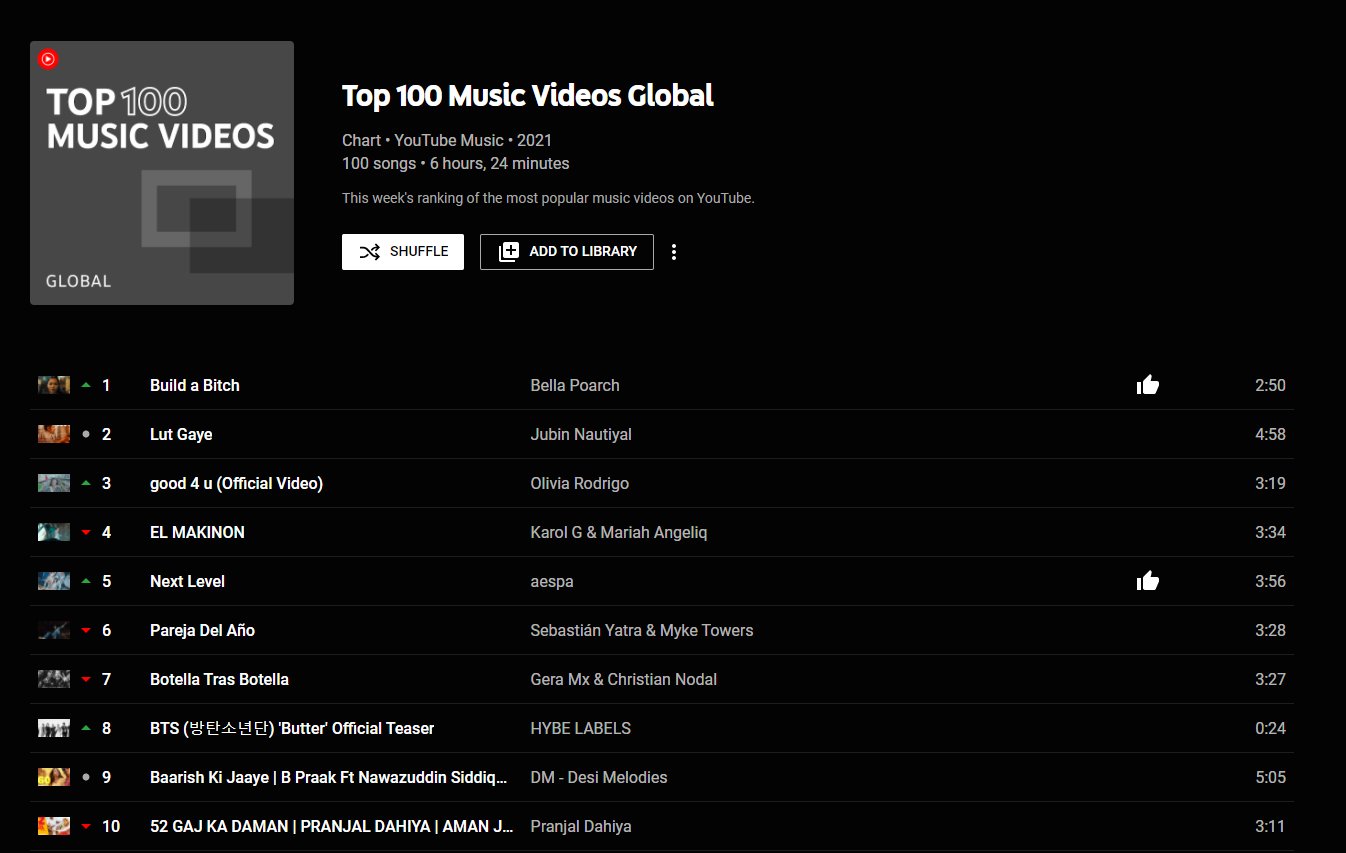This screenshot has height=853, width=1346.
Task: Click the steady dot indicator beside Lut Gaye
Action: tap(86, 433)
